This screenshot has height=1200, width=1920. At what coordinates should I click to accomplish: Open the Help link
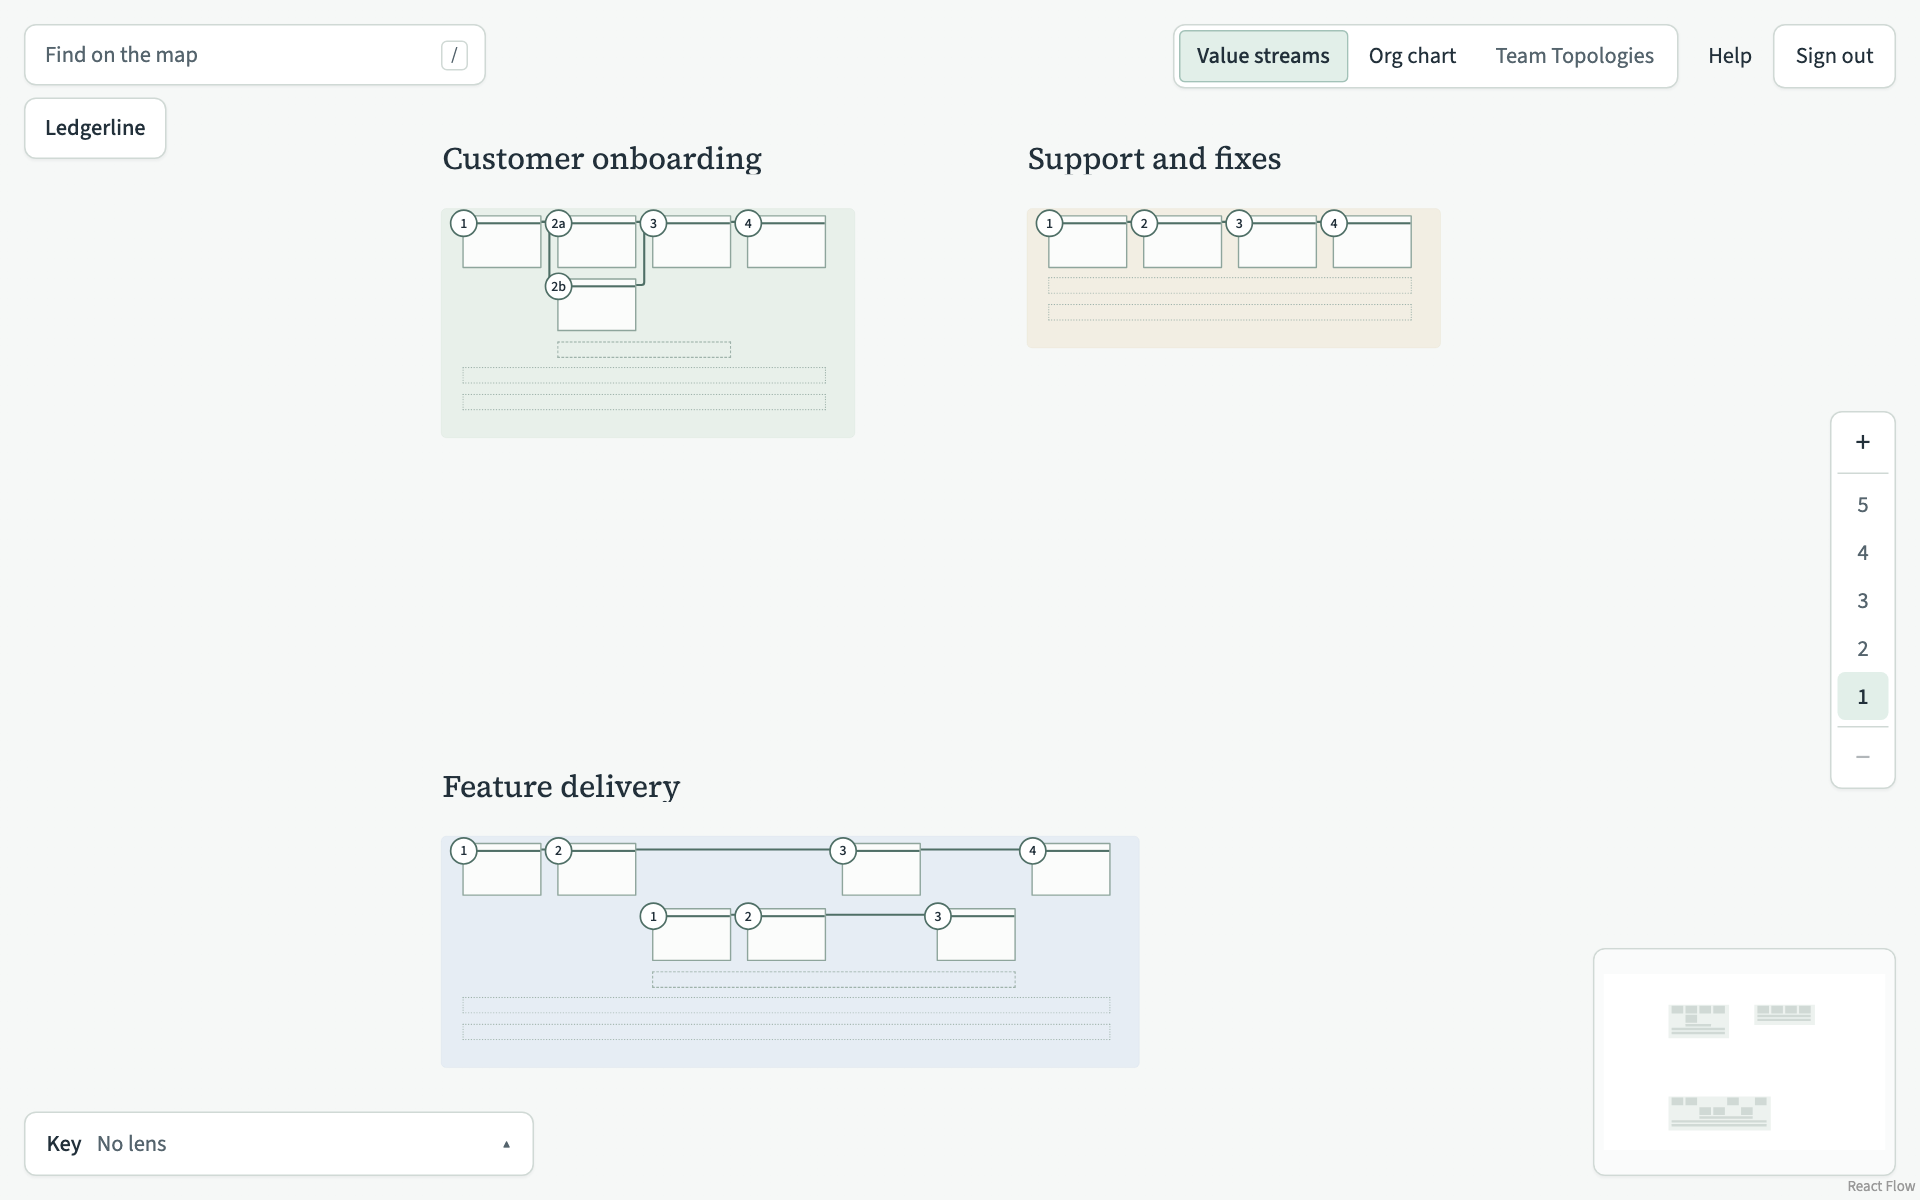pos(1729,56)
